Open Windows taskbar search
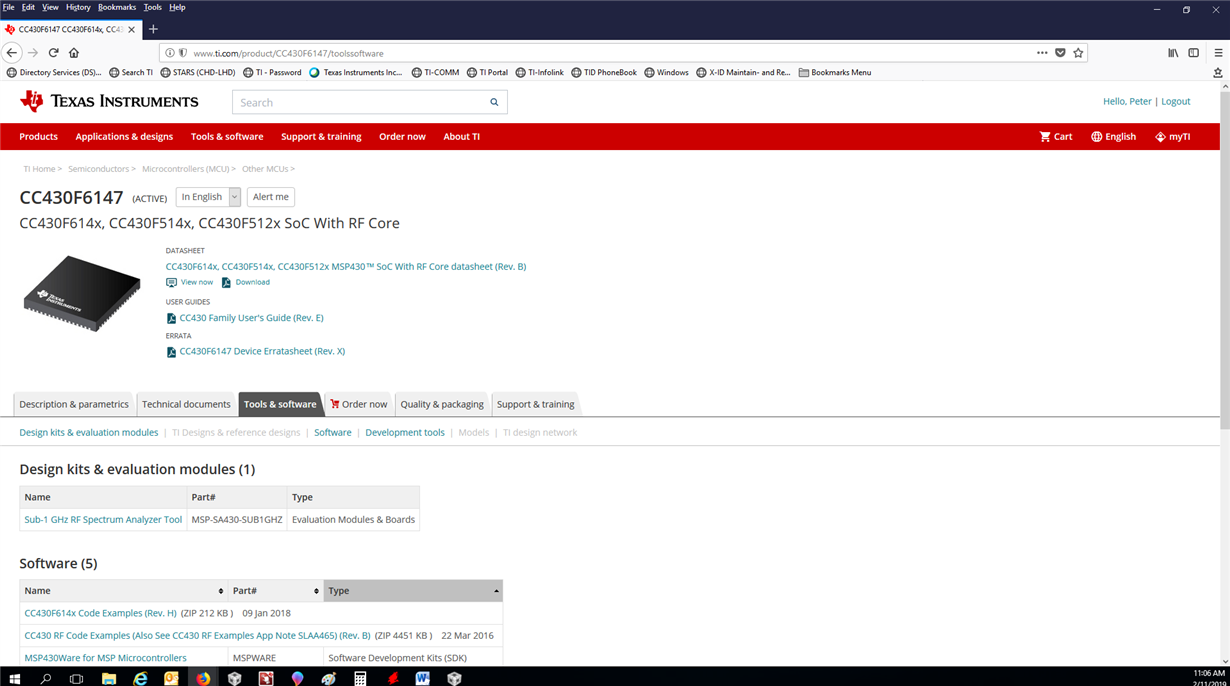The image size is (1230, 686). pyautogui.click(x=45, y=678)
